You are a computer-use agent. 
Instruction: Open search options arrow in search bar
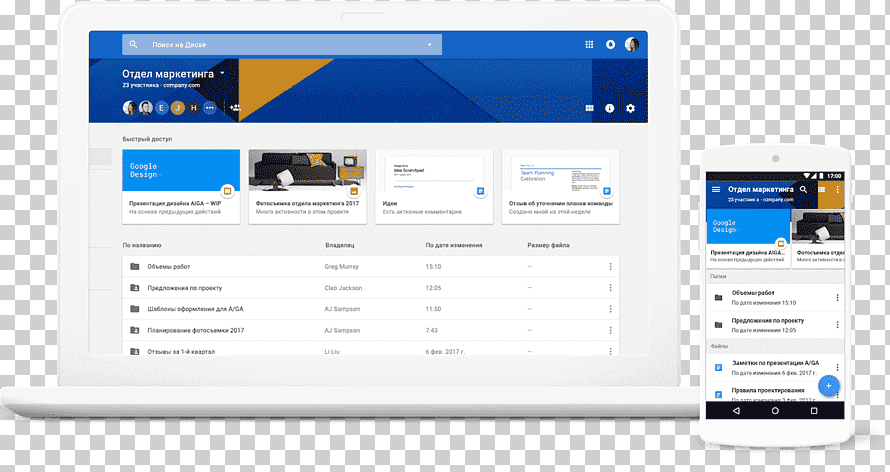pos(430,44)
